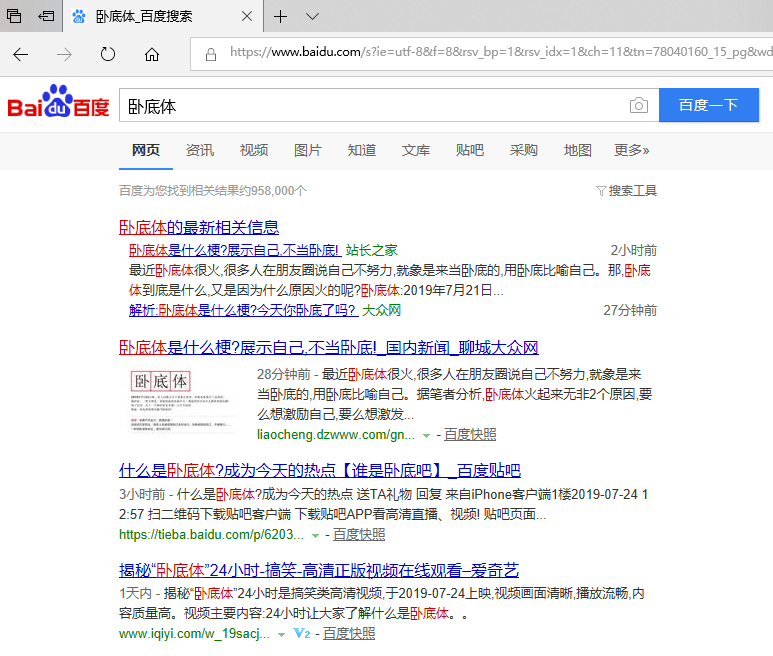This screenshot has height=656, width=773.
Task: Click the browser forward arrow
Action: [64, 54]
